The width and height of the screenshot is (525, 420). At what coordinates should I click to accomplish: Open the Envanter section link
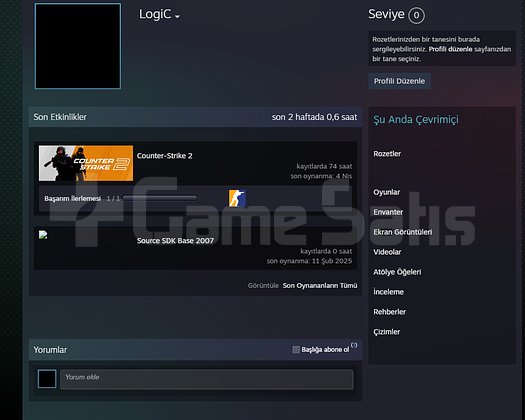[x=388, y=212]
